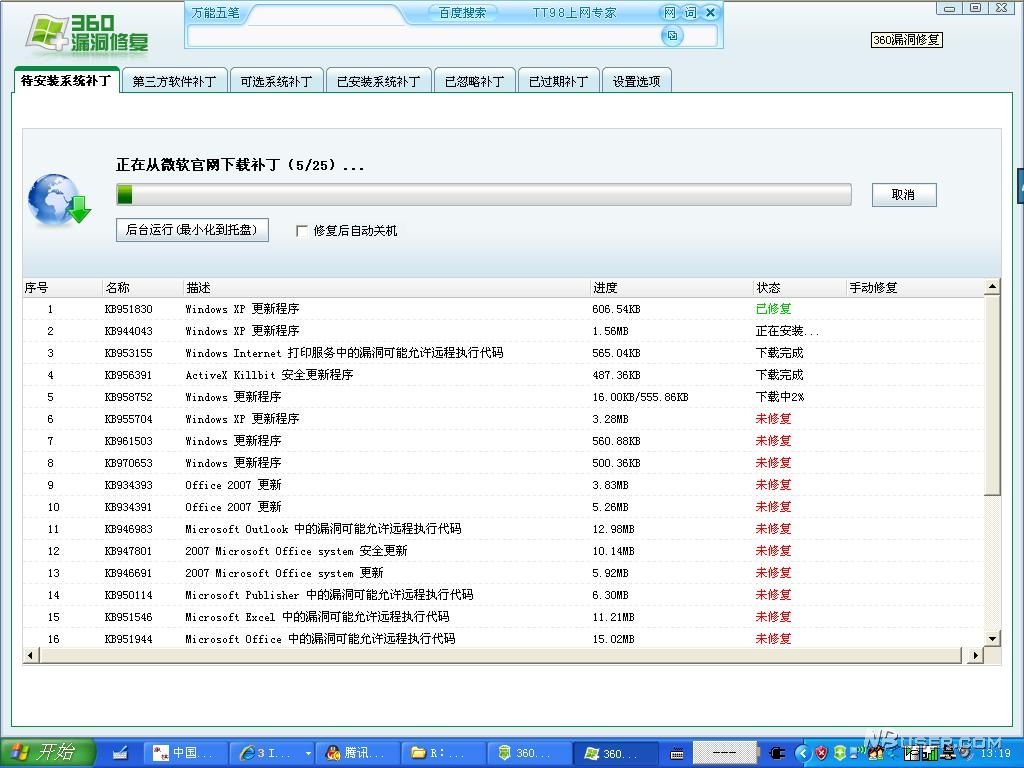This screenshot has height=768, width=1024.
Task: Open the Windows 开始 start button
Action: coord(47,752)
